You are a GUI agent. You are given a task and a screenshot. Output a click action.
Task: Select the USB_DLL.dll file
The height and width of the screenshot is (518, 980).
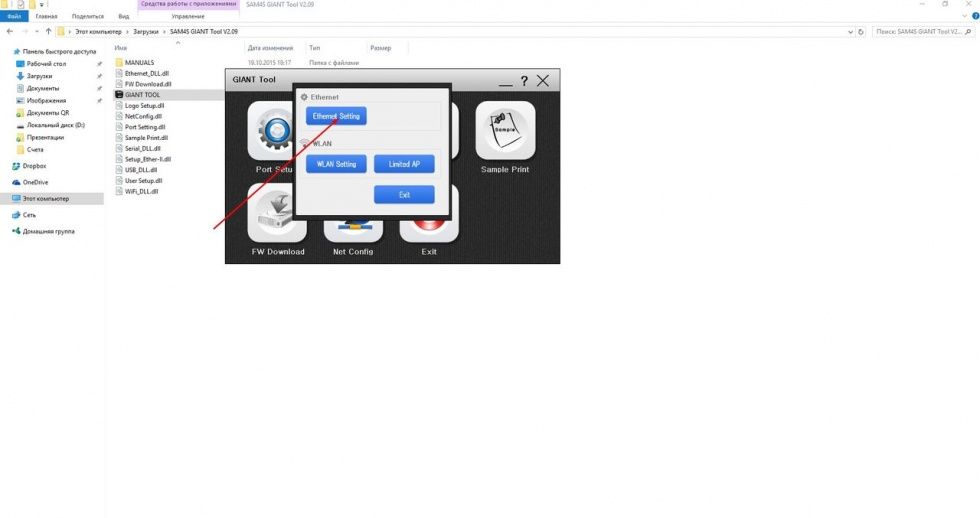(x=141, y=170)
